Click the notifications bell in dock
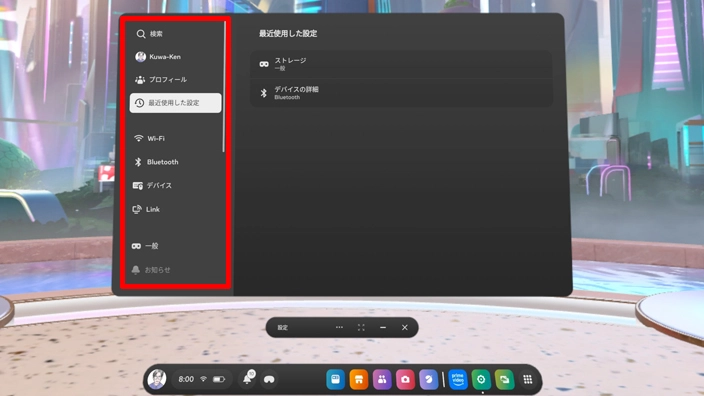Viewport: 704px width, 396px height. (x=248, y=378)
